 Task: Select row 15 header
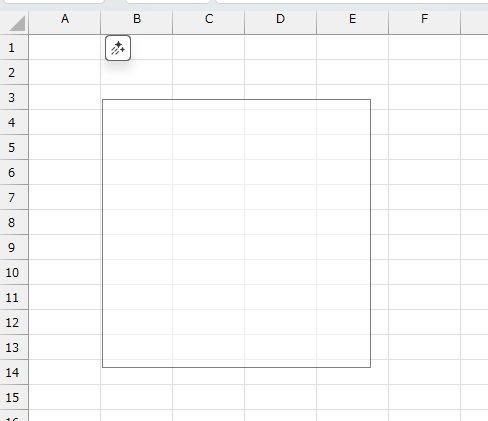[x=14, y=397]
